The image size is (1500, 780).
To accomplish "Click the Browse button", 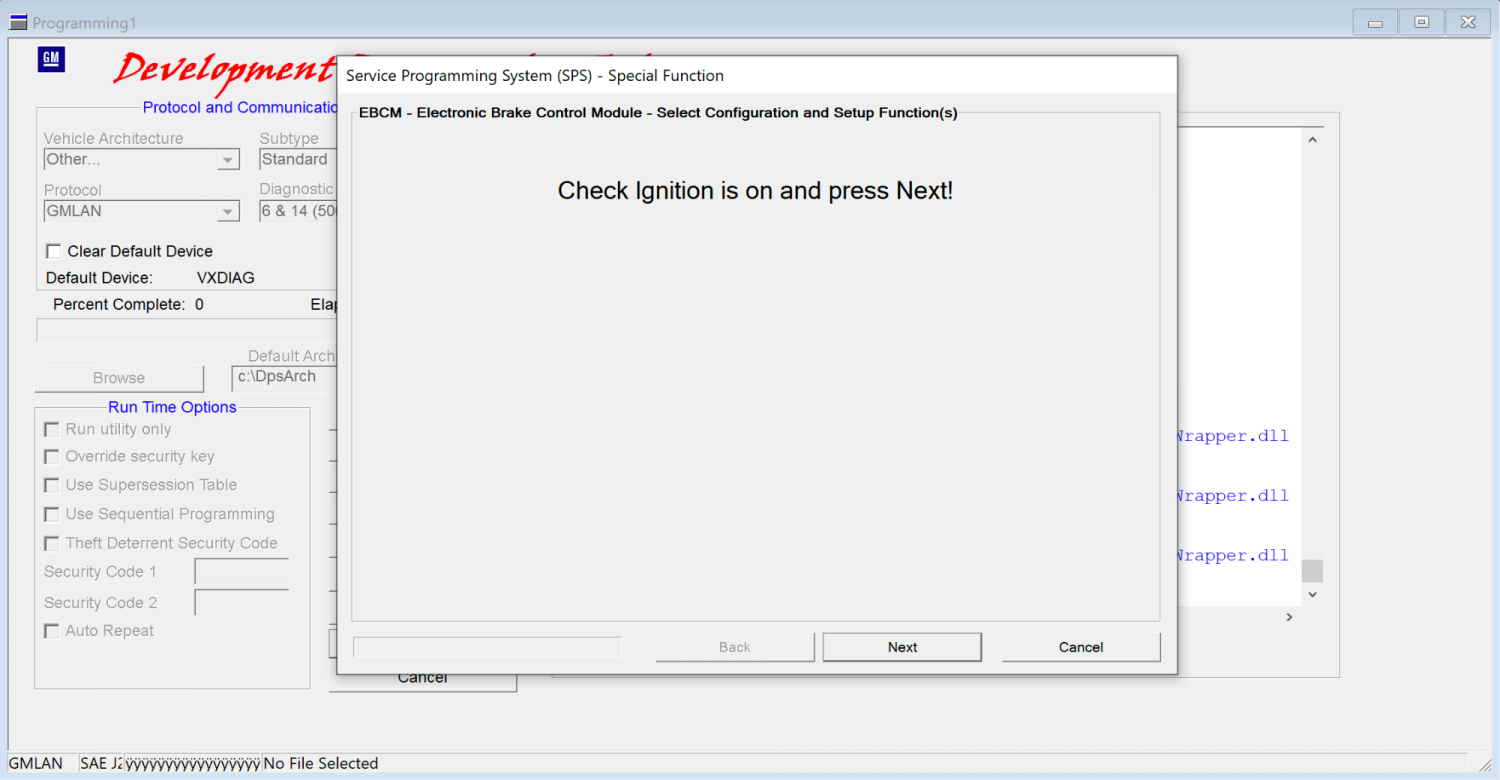I will pyautogui.click(x=119, y=378).
